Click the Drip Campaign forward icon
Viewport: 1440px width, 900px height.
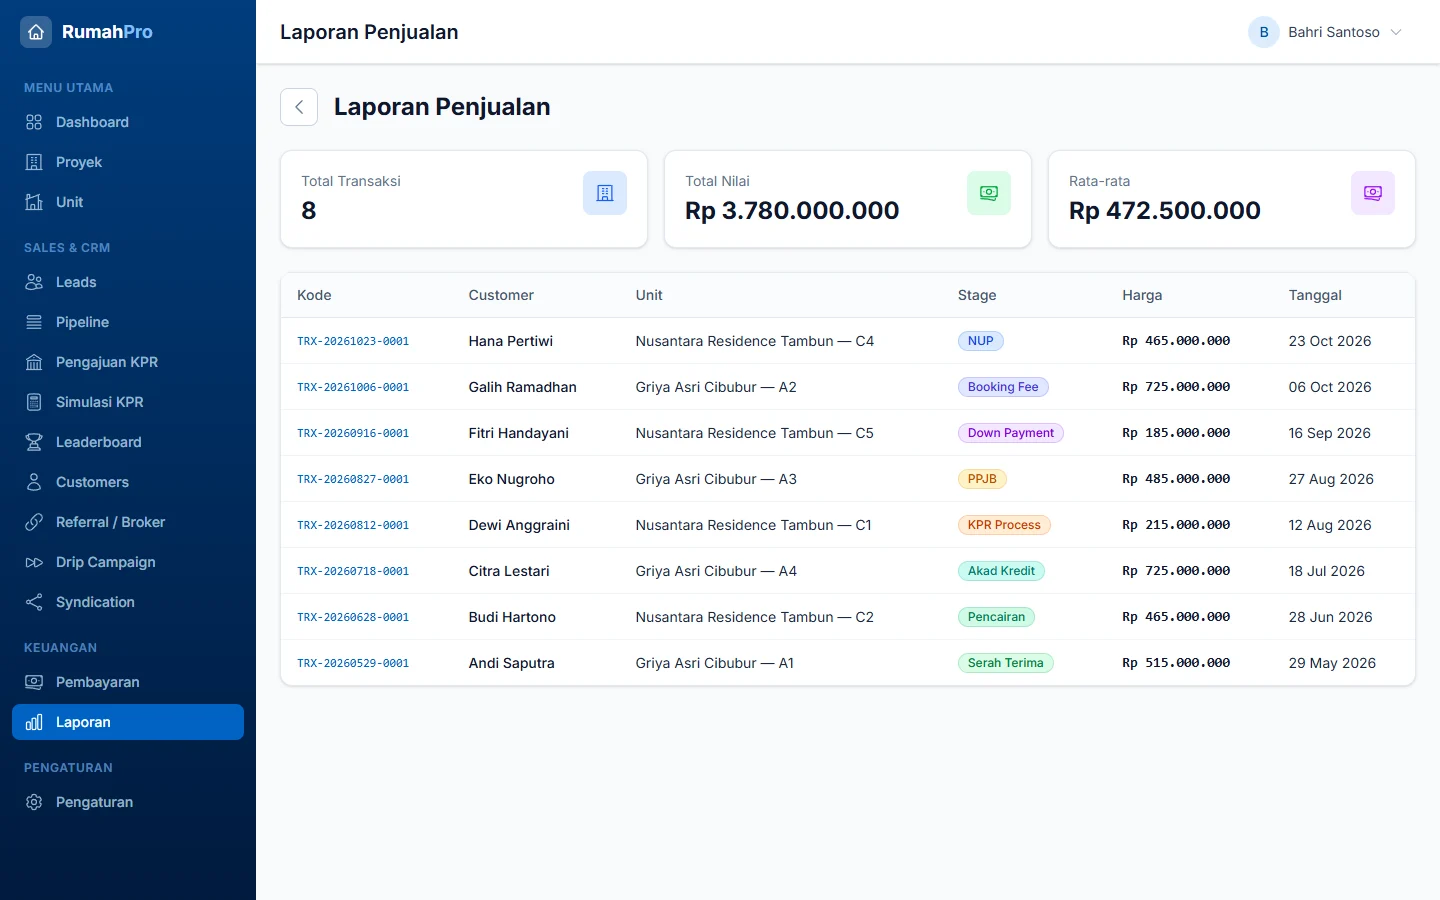click(x=34, y=562)
